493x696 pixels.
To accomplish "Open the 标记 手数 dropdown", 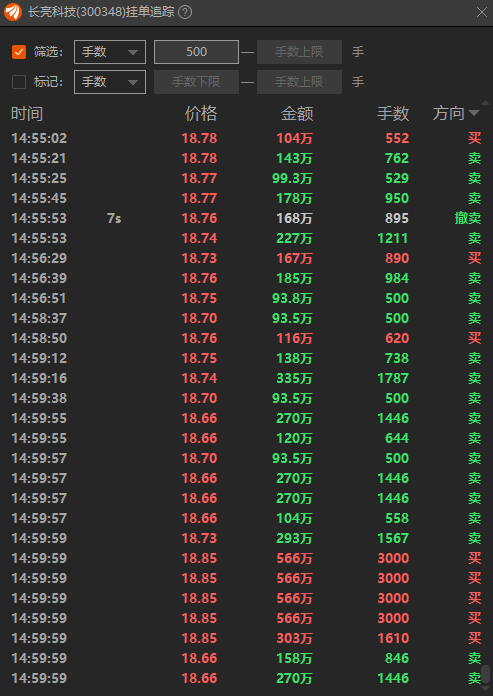I will click(110, 82).
